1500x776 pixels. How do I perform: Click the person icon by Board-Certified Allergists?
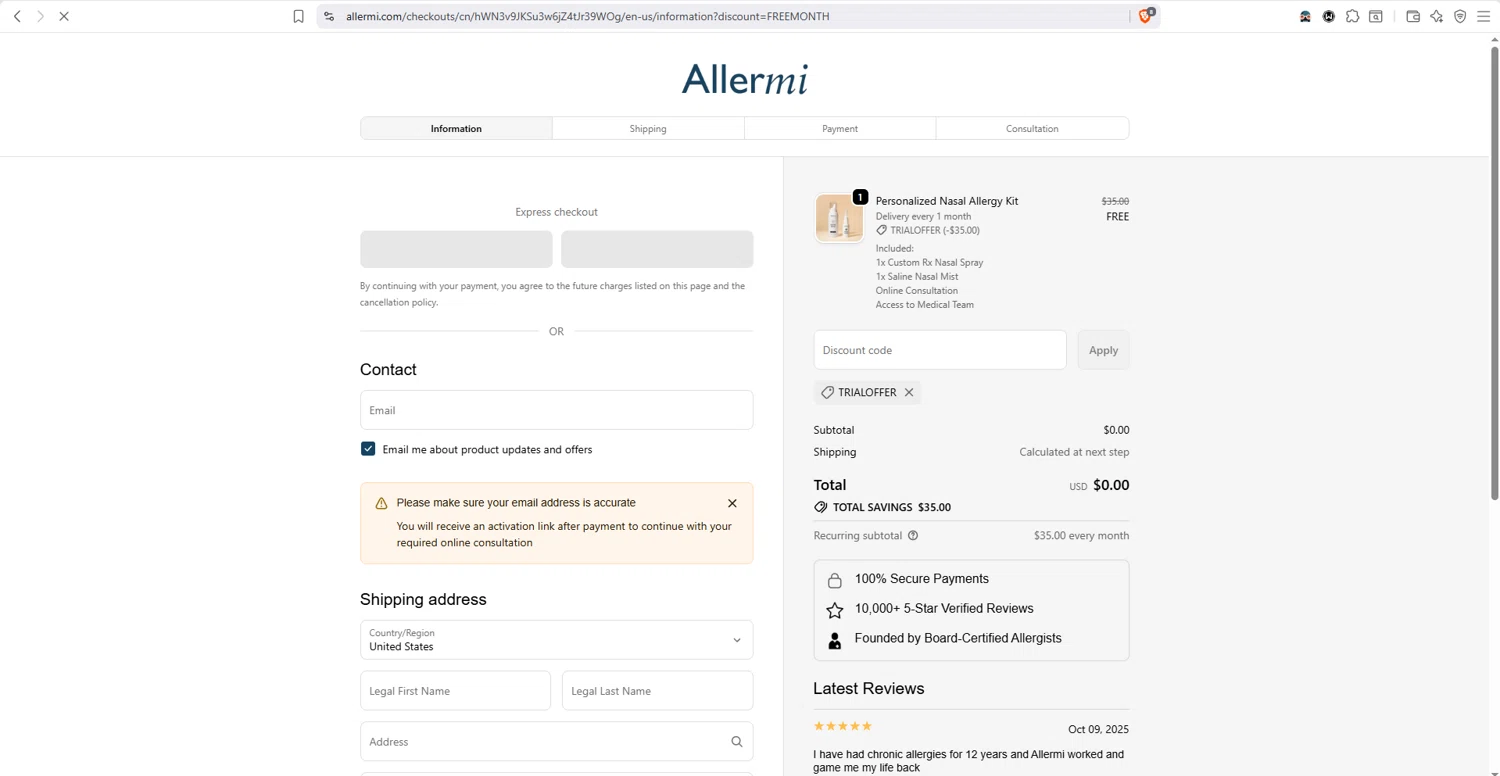tap(835, 640)
